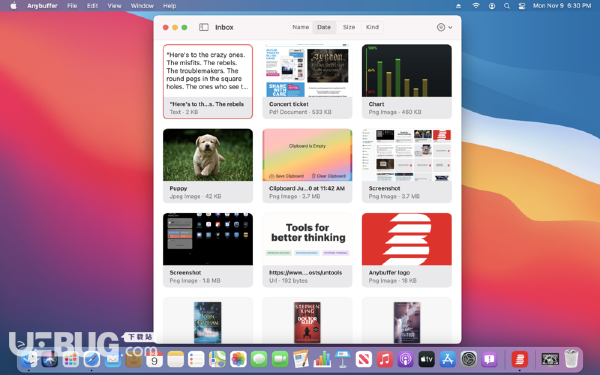
Task: Open Reminders from the Dock
Action: pos(196,359)
